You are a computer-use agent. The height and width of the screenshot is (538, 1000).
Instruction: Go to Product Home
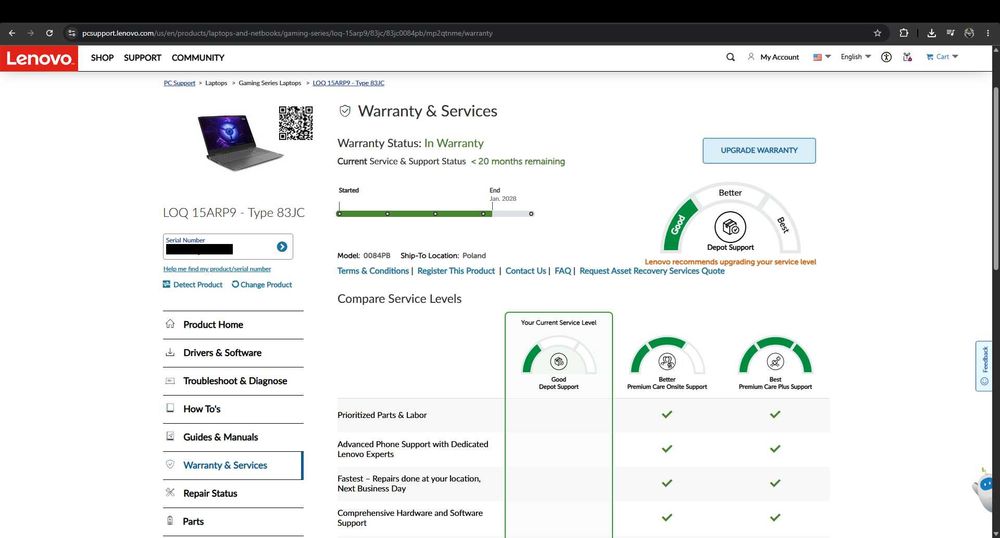233,324
